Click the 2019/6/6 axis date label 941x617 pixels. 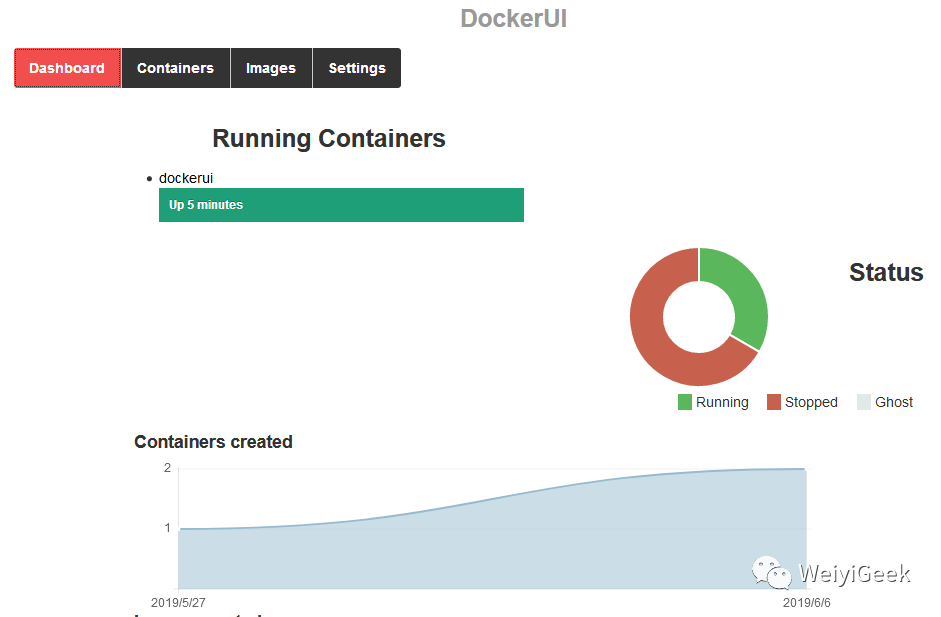(807, 603)
